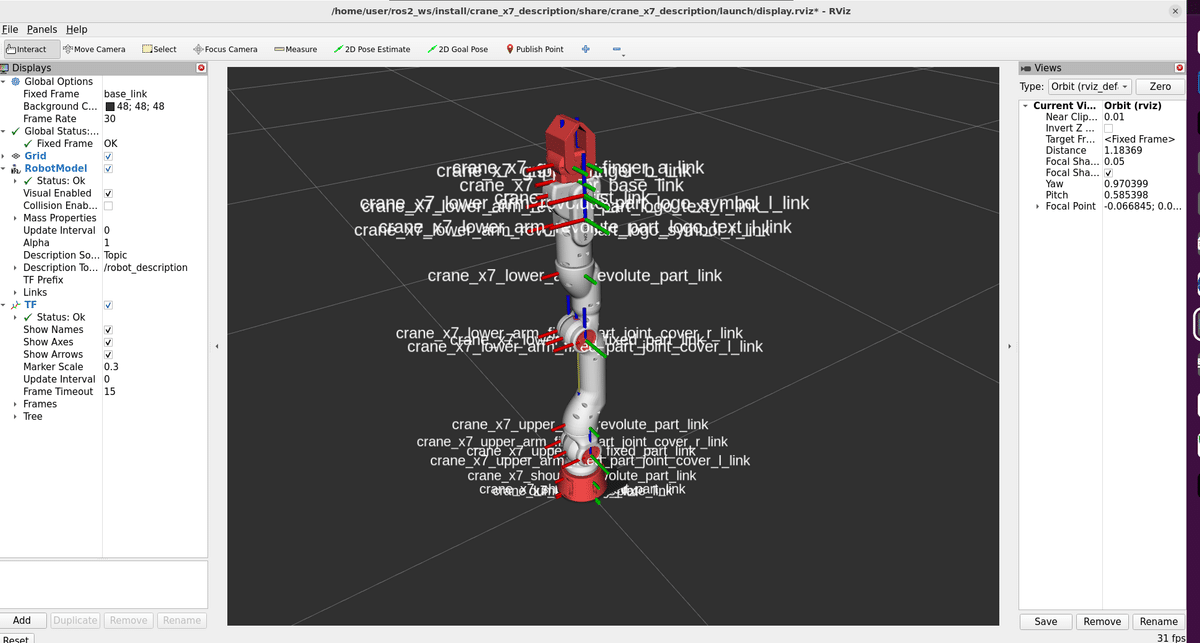The image size is (1200, 643).
Task: Click the Global Status checkmark icon
Action: (15, 131)
